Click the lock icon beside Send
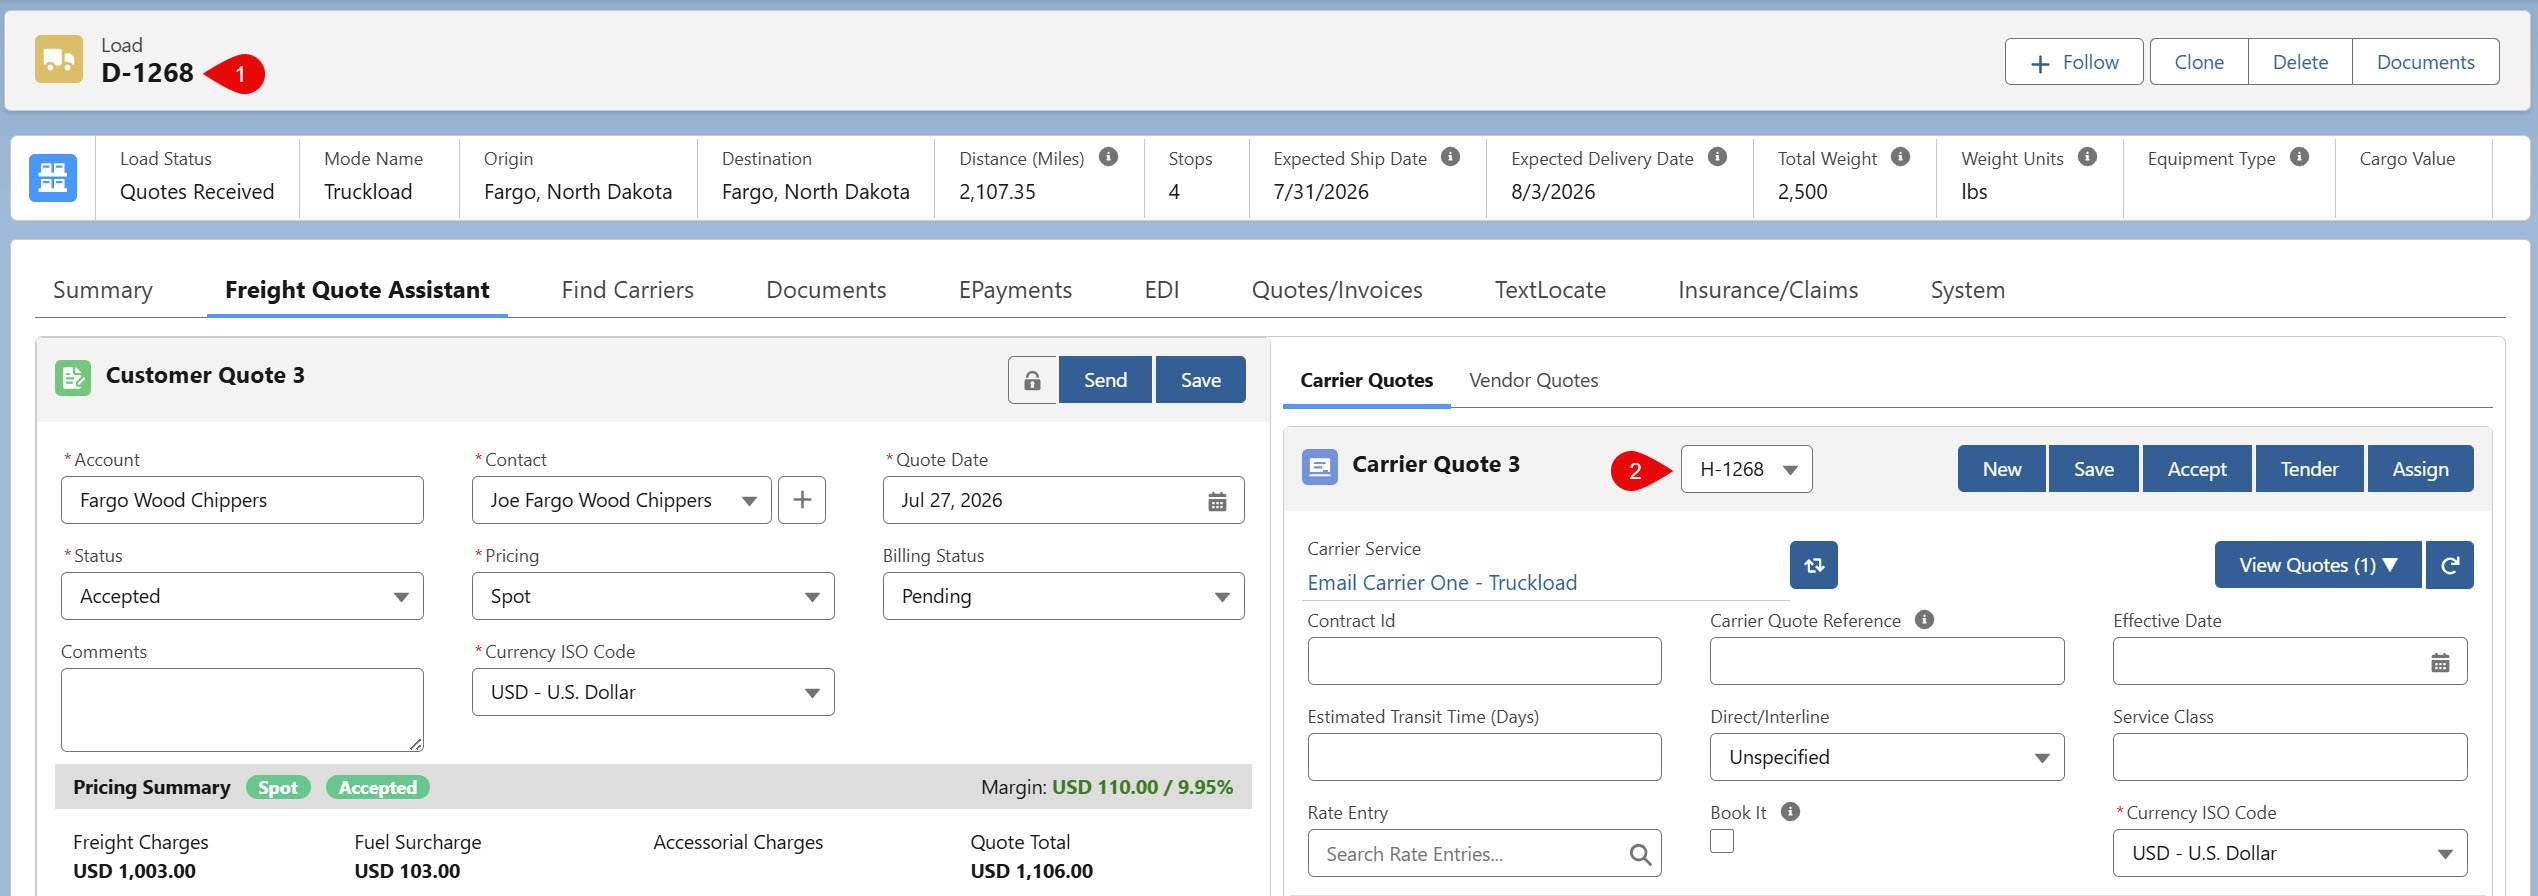 1032,380
